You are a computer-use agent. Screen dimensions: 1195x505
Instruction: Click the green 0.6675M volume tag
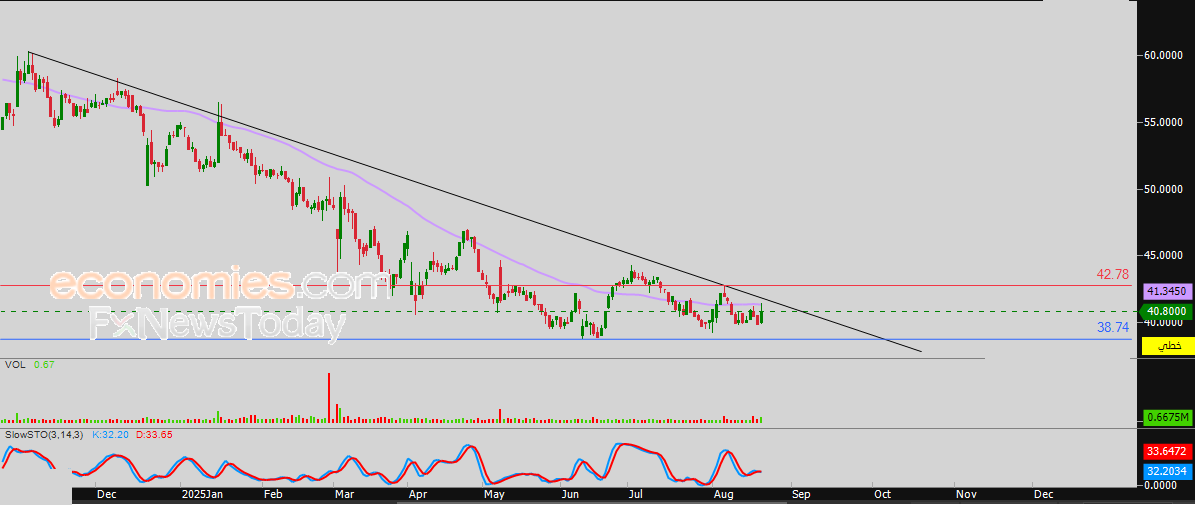(x=1166, y=417)
